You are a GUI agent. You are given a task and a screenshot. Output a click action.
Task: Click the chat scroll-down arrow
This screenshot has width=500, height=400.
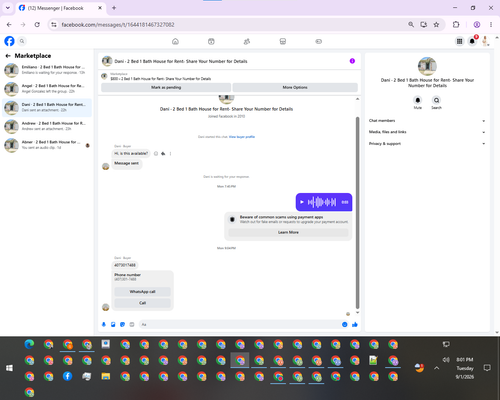coord(357,312)
